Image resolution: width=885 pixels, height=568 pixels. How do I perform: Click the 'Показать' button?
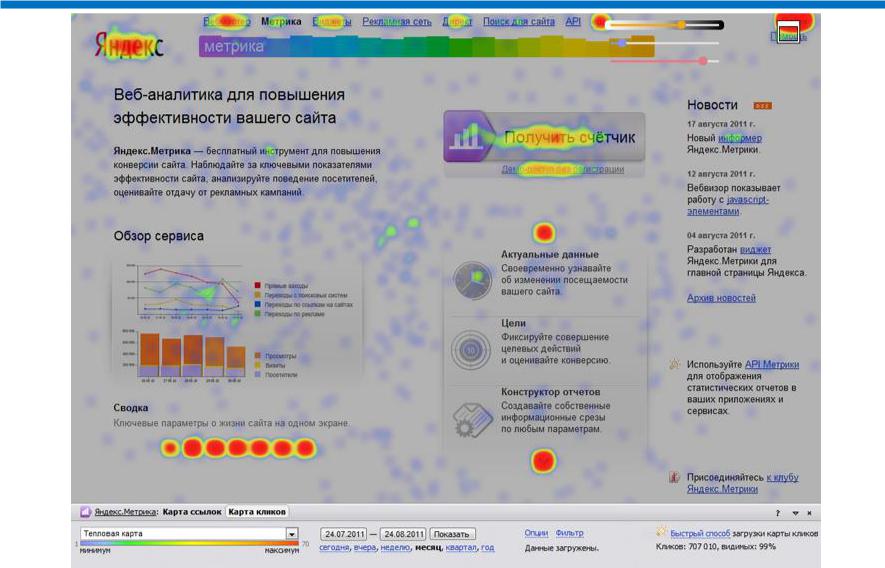coord(452,534)
